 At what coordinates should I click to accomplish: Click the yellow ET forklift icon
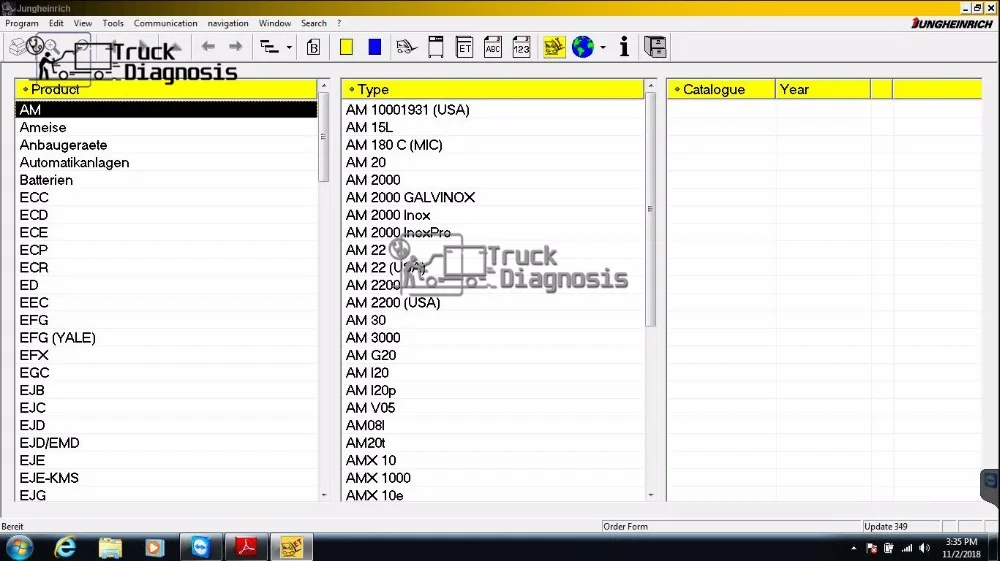[x=554, y=47]
